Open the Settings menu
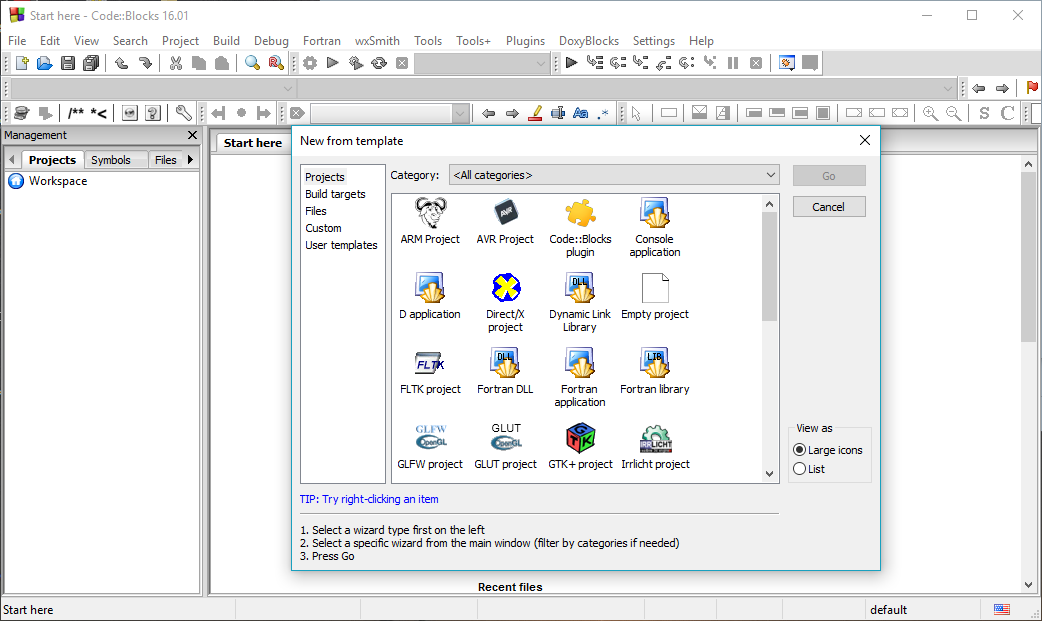This screenshot has height=621, width=1042. pos(653,41)
